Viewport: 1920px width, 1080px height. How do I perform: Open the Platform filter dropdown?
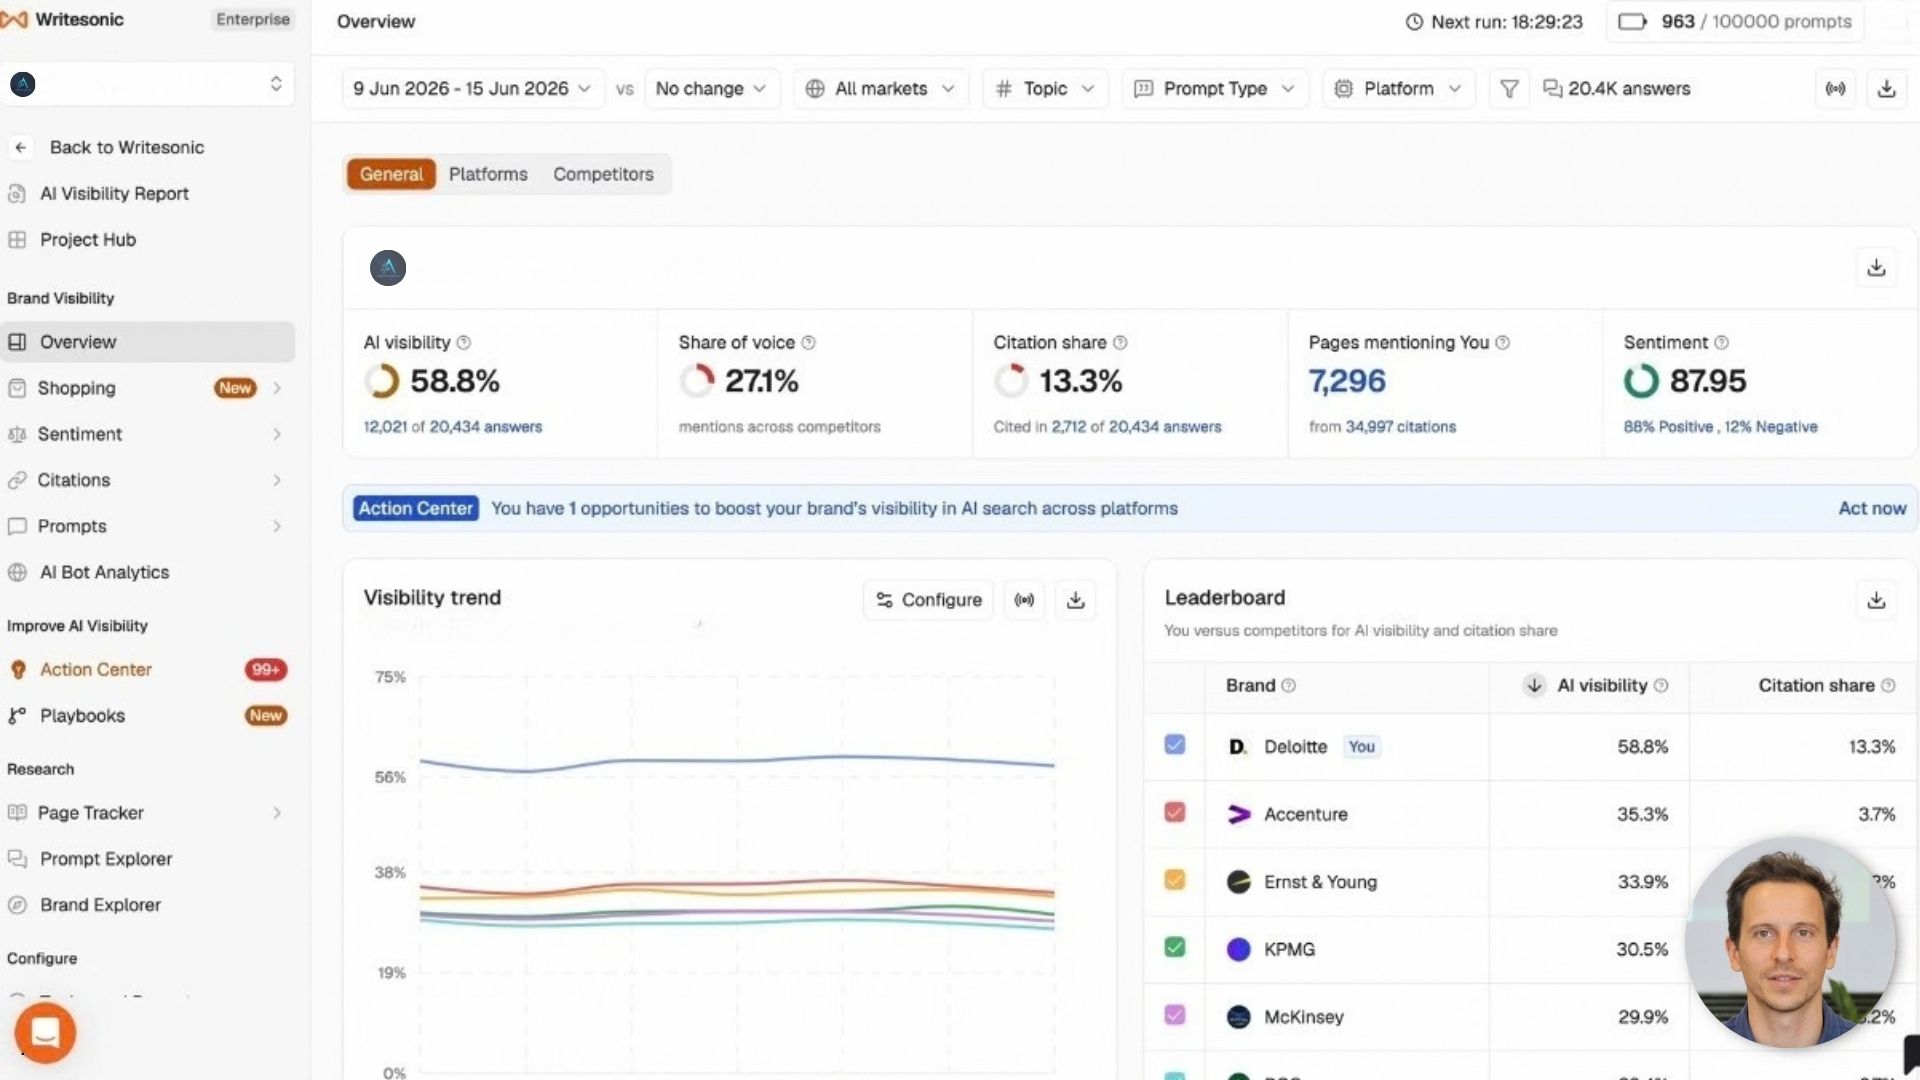click(x=1399, y=89)
